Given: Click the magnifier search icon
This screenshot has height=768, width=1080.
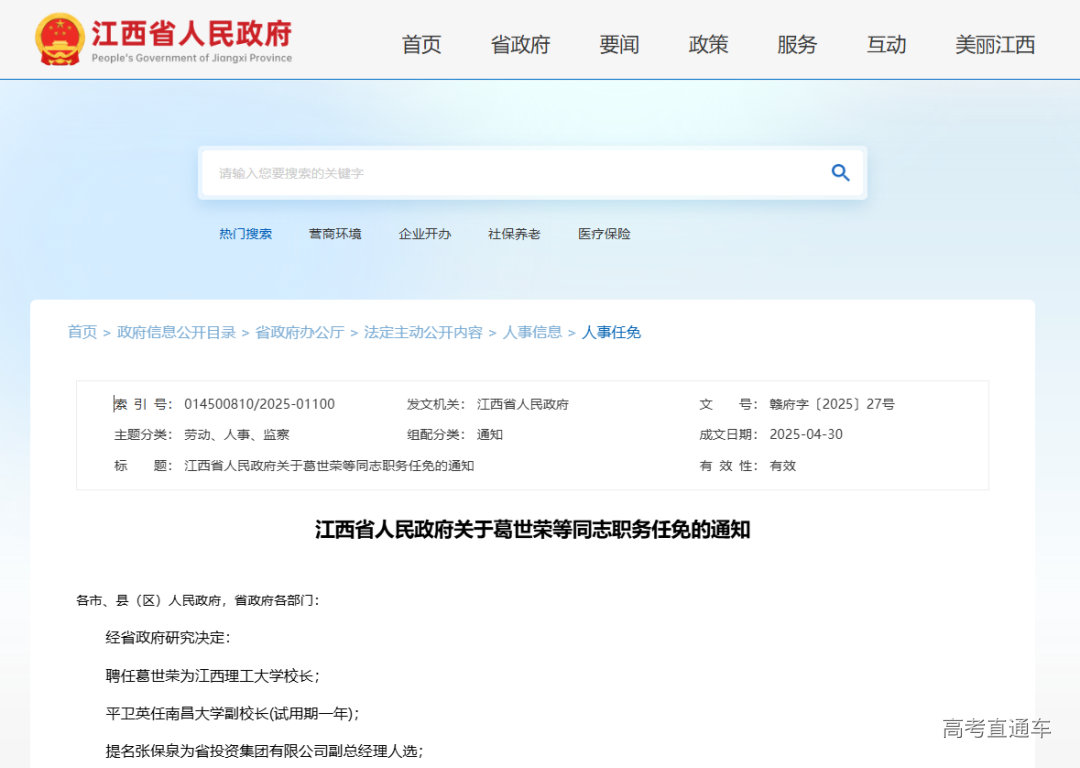Looking at the screenshot, I should (x=840, y=172).
